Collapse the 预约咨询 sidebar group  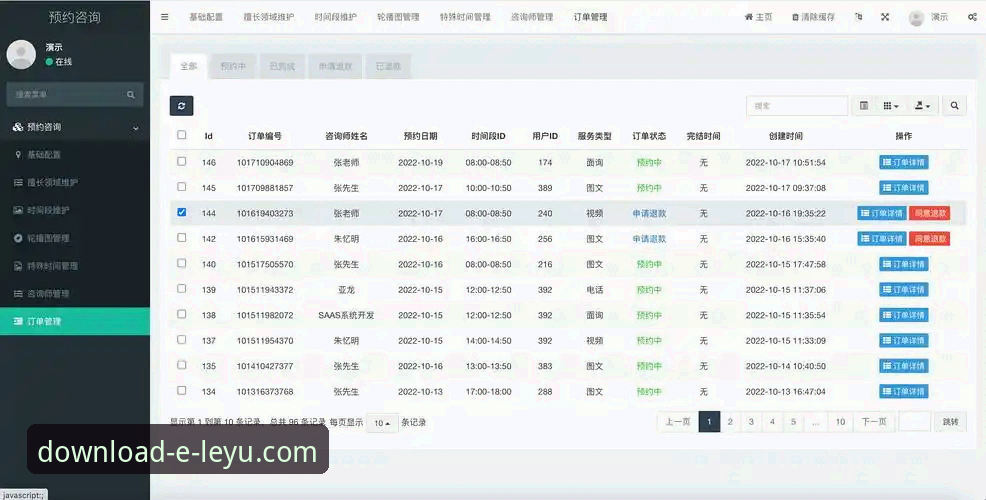coord(75,127)
